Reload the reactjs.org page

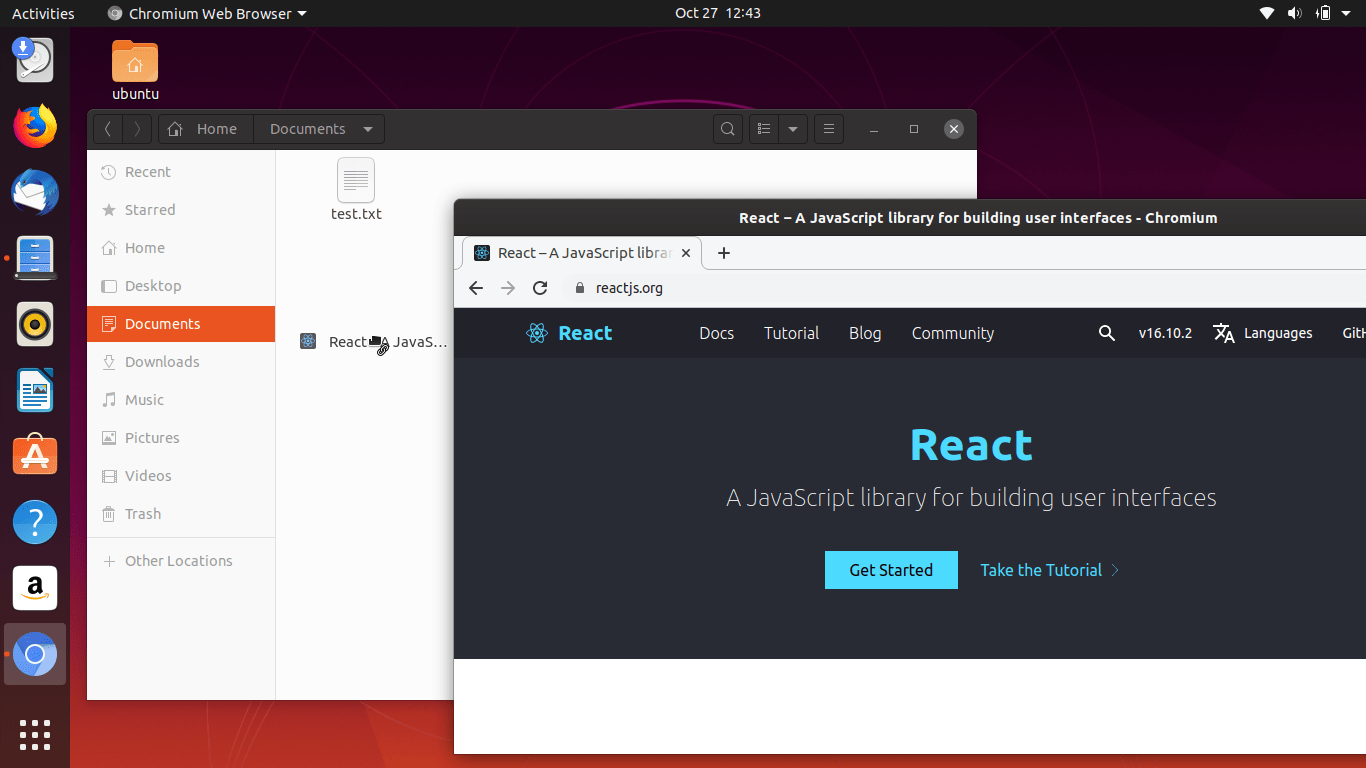(x=540, y=287)
